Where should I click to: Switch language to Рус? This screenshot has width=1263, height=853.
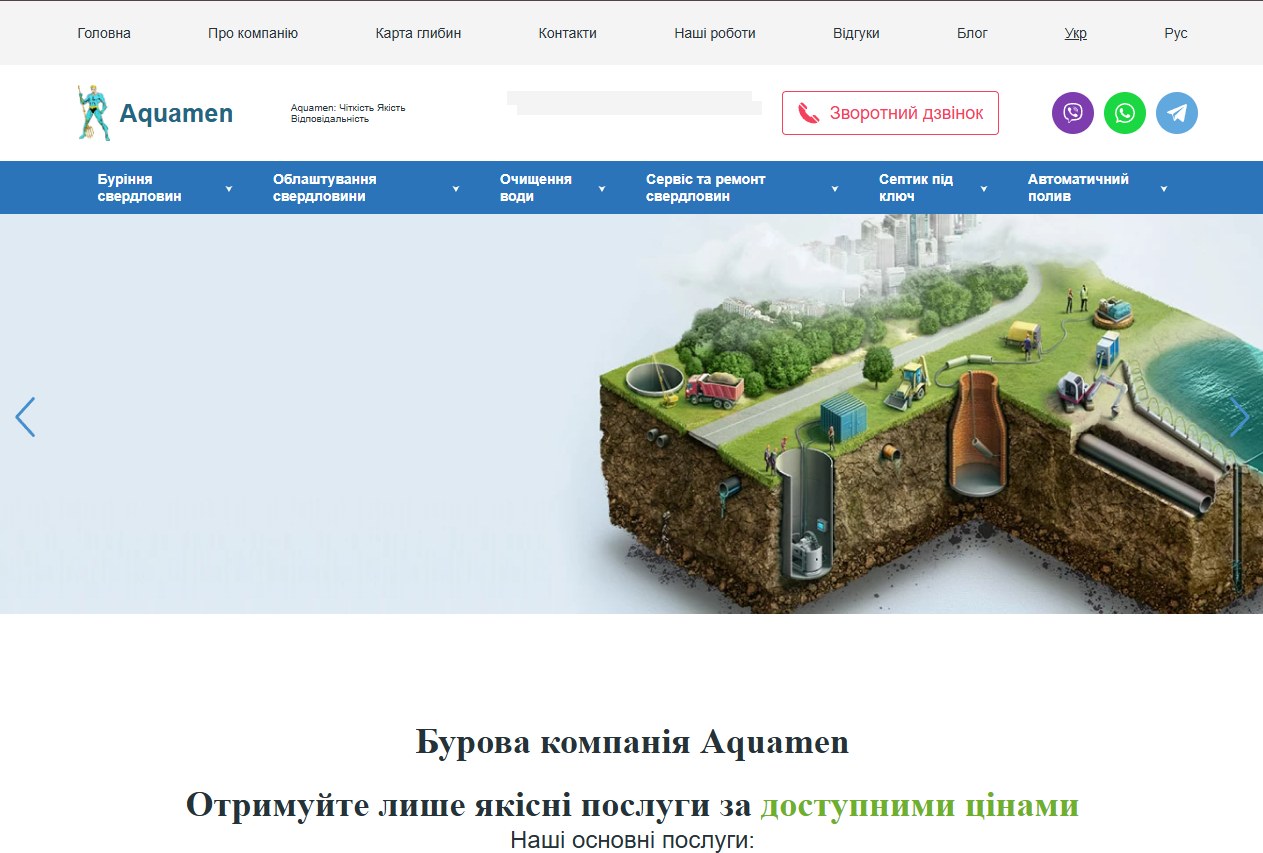click(x=1176, y=33)
